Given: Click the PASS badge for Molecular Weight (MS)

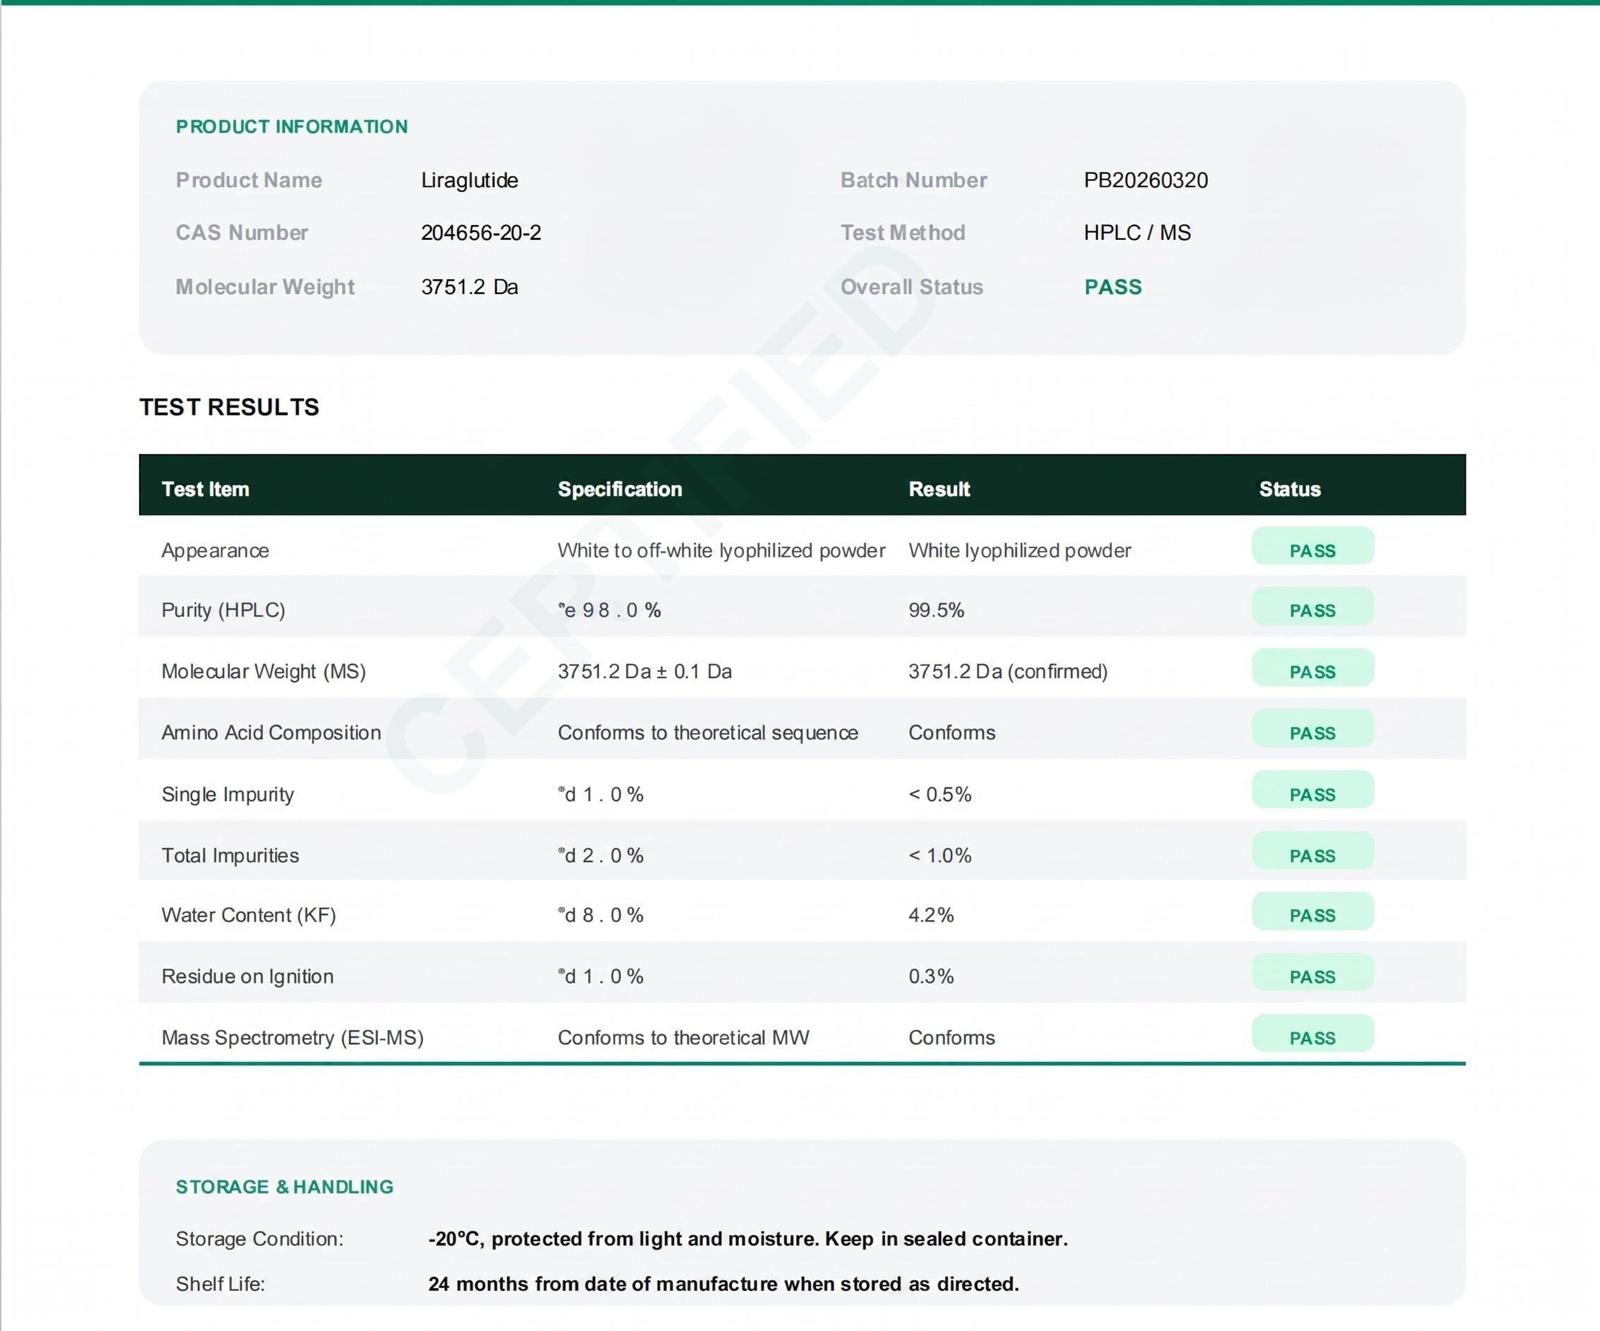Looking at the screenshot, I should [x=1313, y=669].
